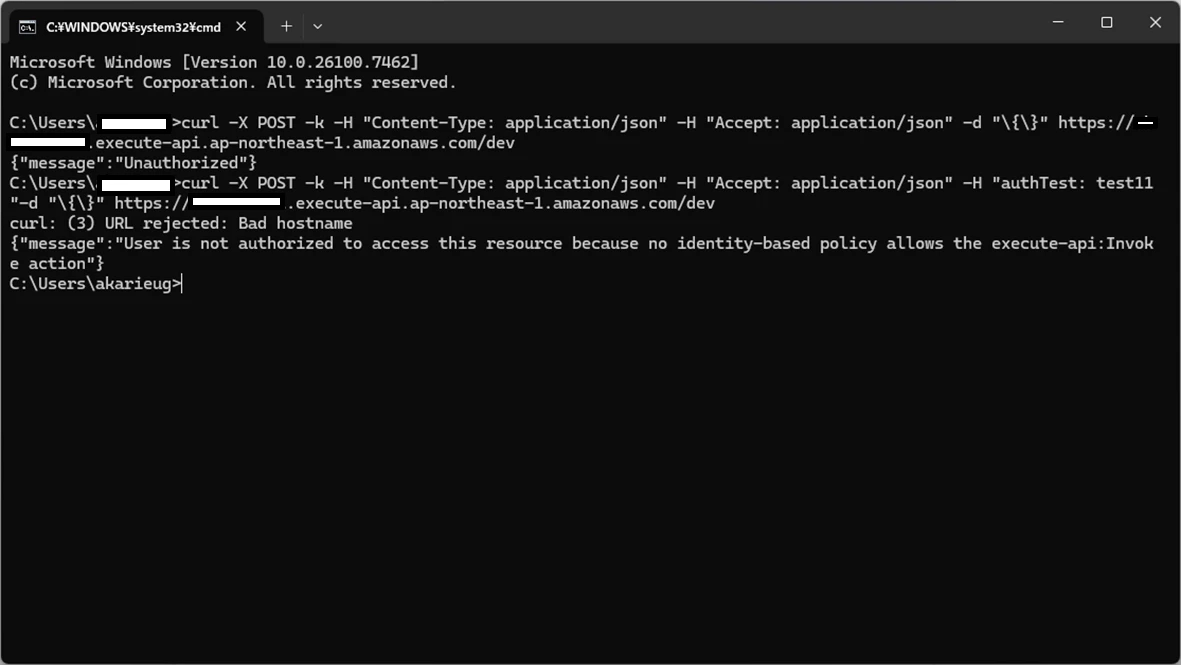
Task: Place cursor at C:\Users\akarieug> prompt
Action: point(182,285)
